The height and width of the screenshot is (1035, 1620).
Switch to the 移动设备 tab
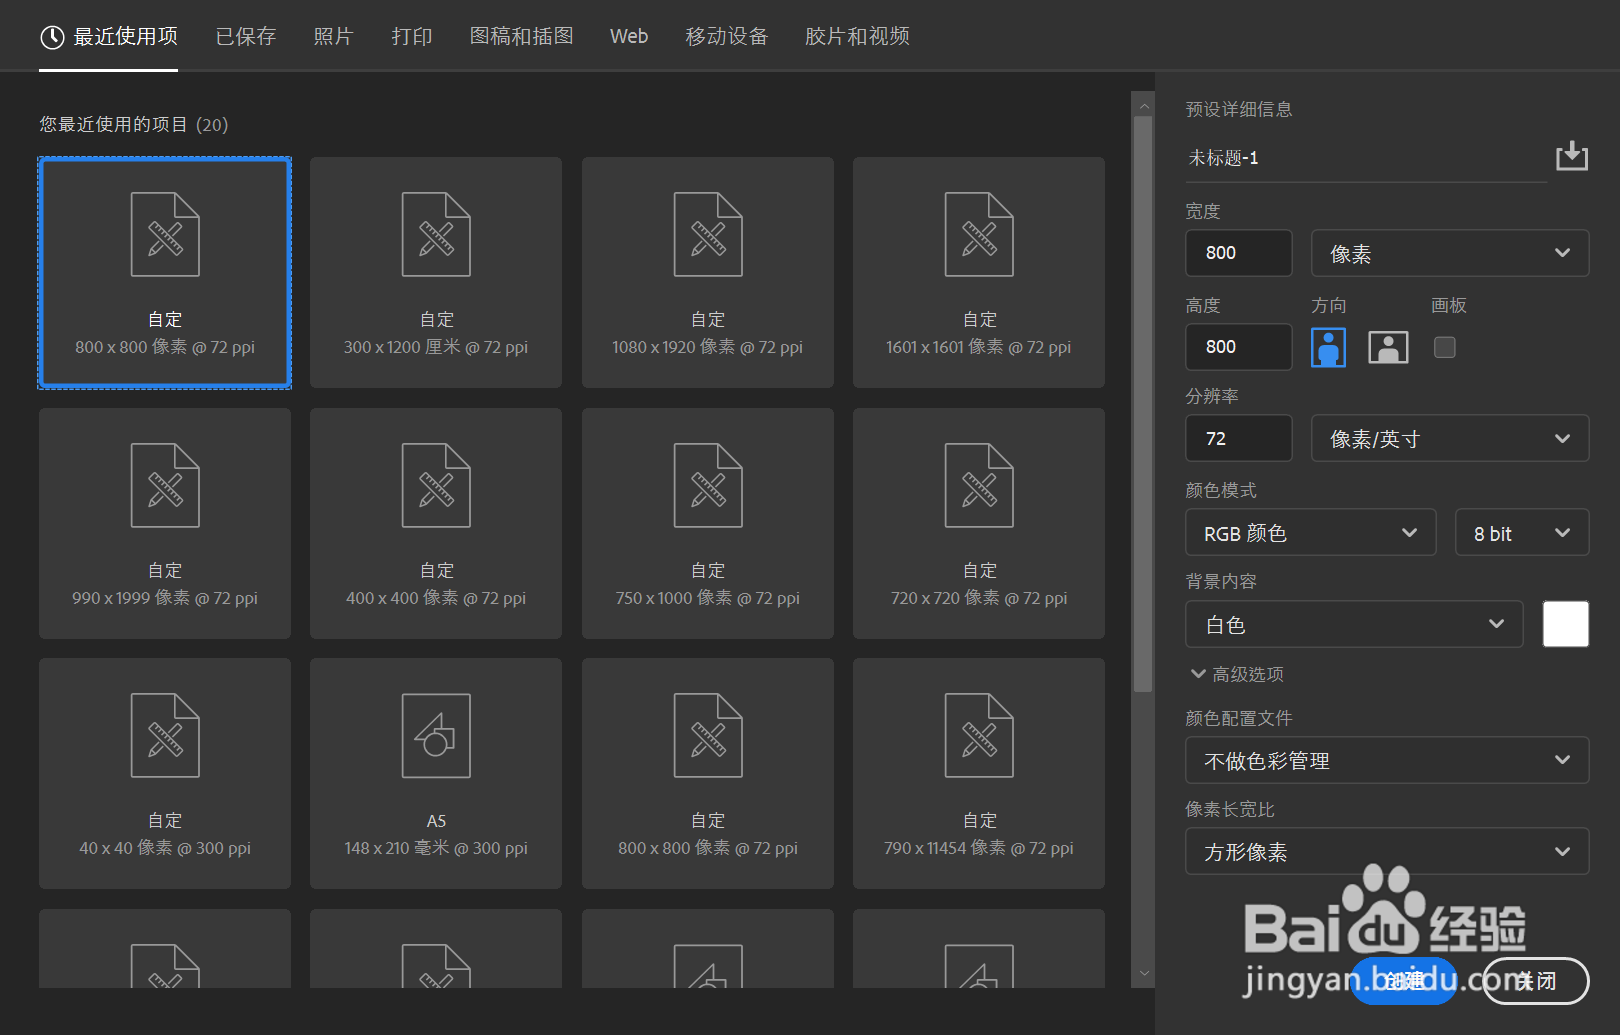click(x=727, y=37)
